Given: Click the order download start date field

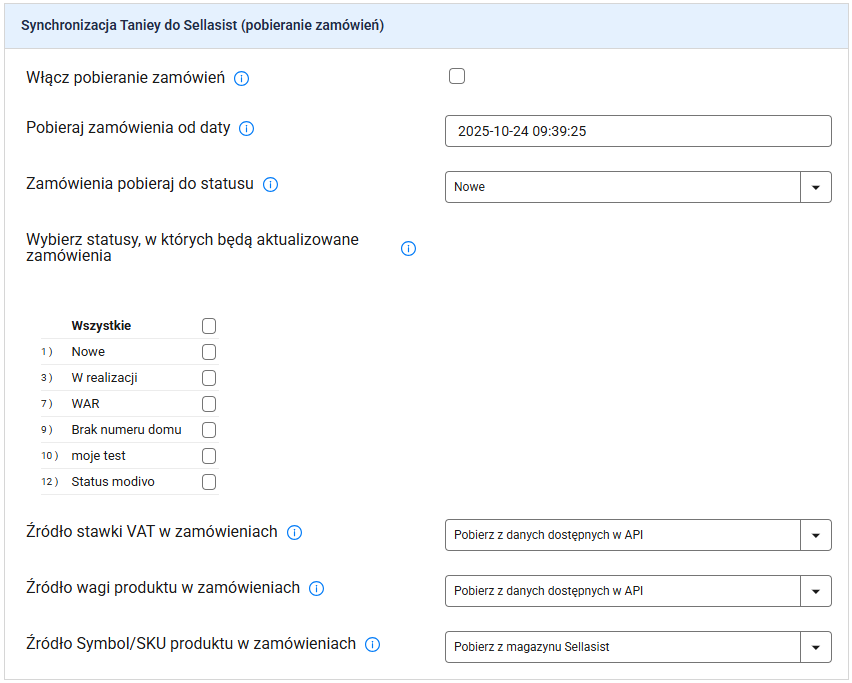Looking at the screenshot, I should point(638,131).
